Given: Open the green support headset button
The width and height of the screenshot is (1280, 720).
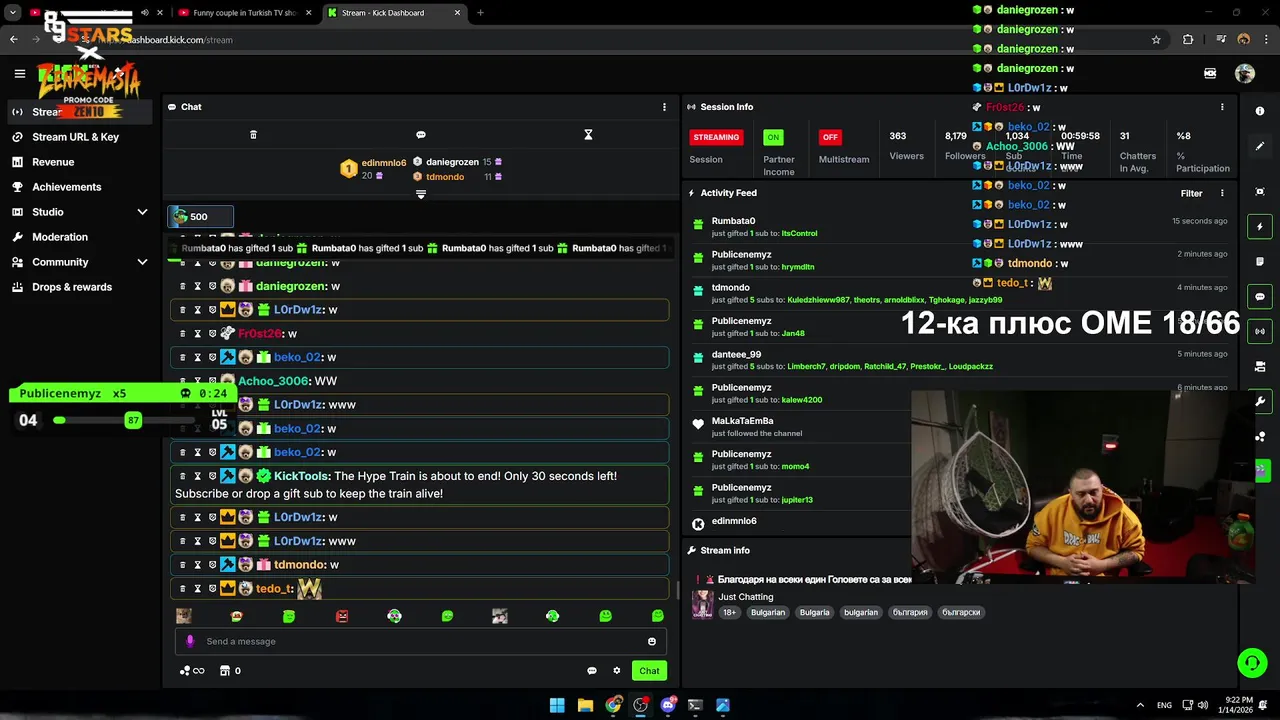Looking at the screenshot, I should pos(1252,662).
